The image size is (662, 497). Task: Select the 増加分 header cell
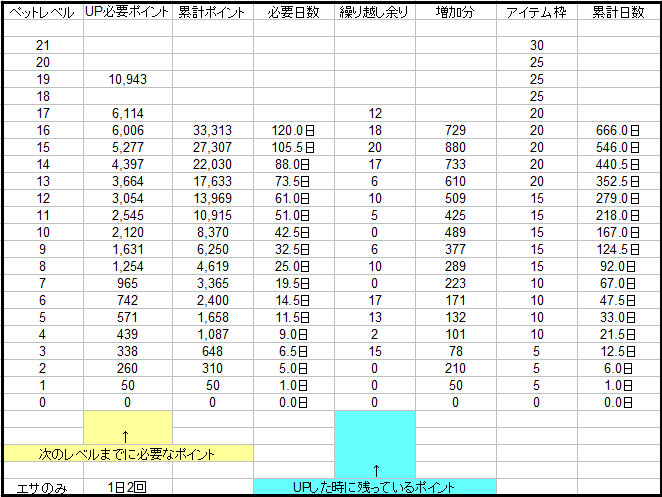point(455,12)
